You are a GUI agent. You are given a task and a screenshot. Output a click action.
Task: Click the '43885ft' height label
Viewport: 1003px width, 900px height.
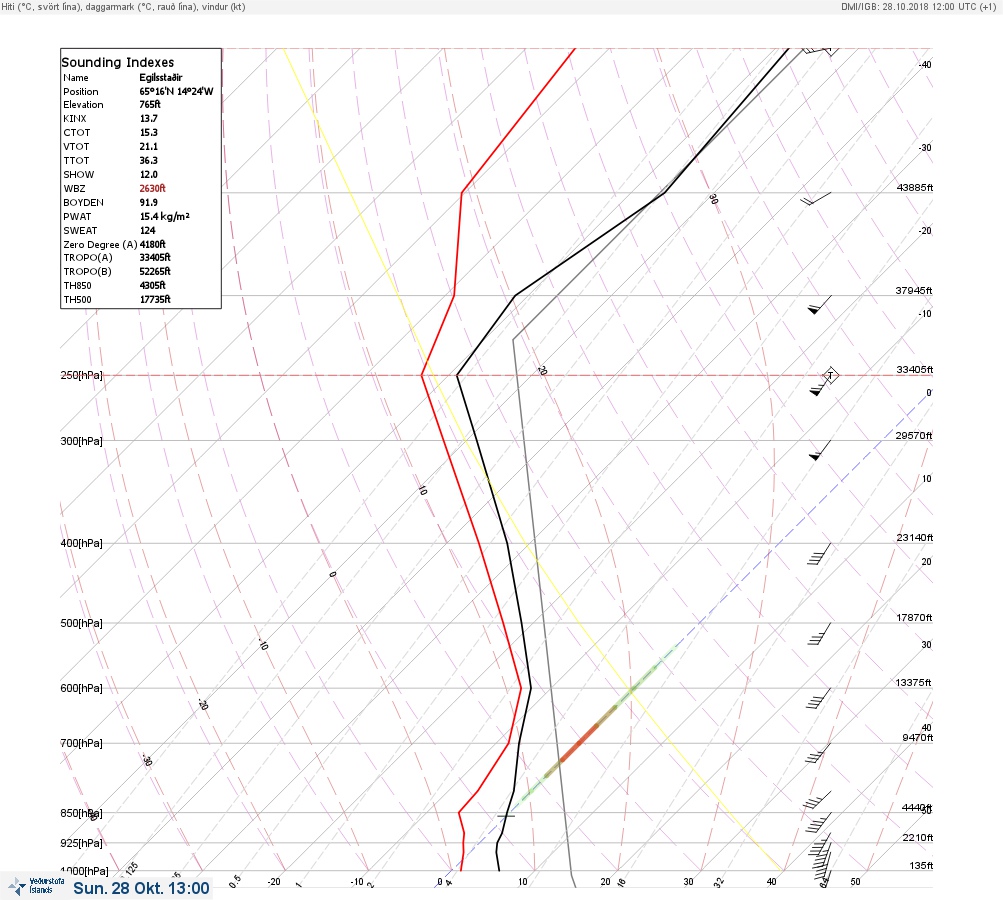point(915,187)
